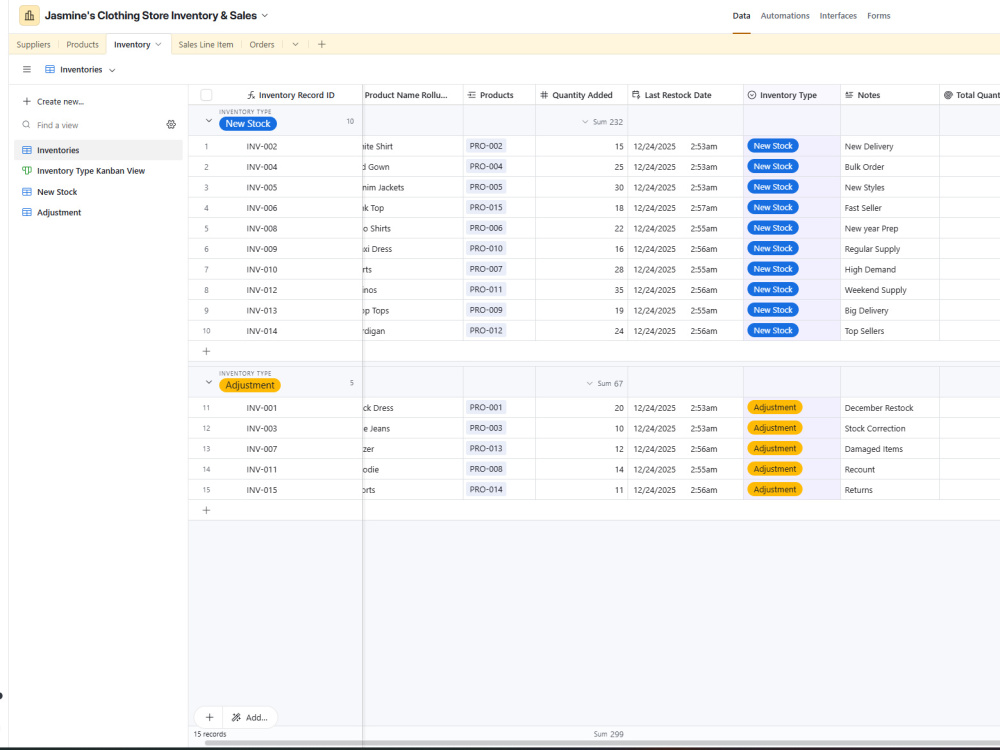This screenshot has width=1000, height=750.
Task: Click New Stock tag on INV-002 row
Action: (x=772, y=146)
